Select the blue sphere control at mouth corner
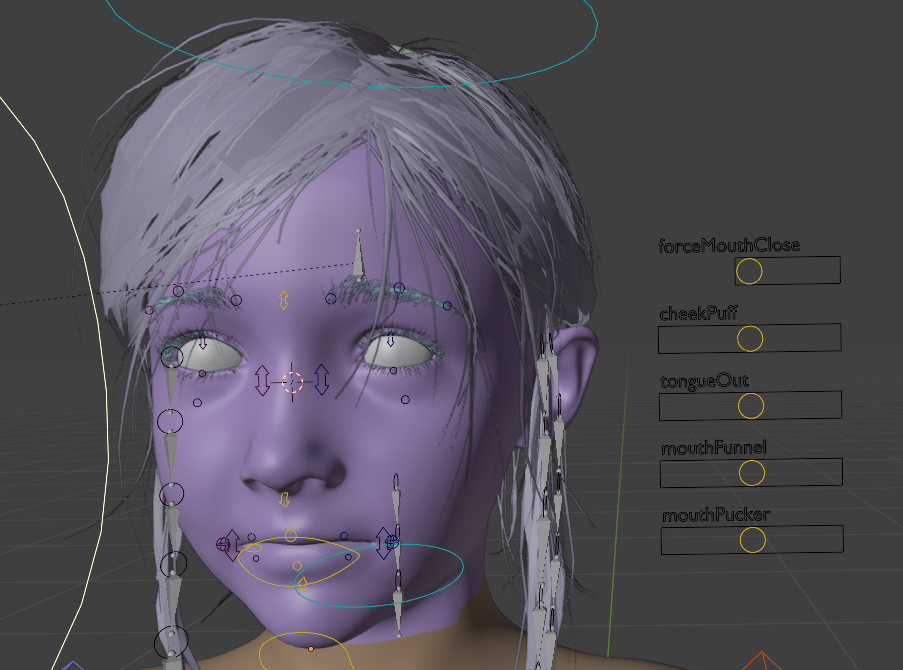This screenshot has height=670, width=903. [392, 542]
